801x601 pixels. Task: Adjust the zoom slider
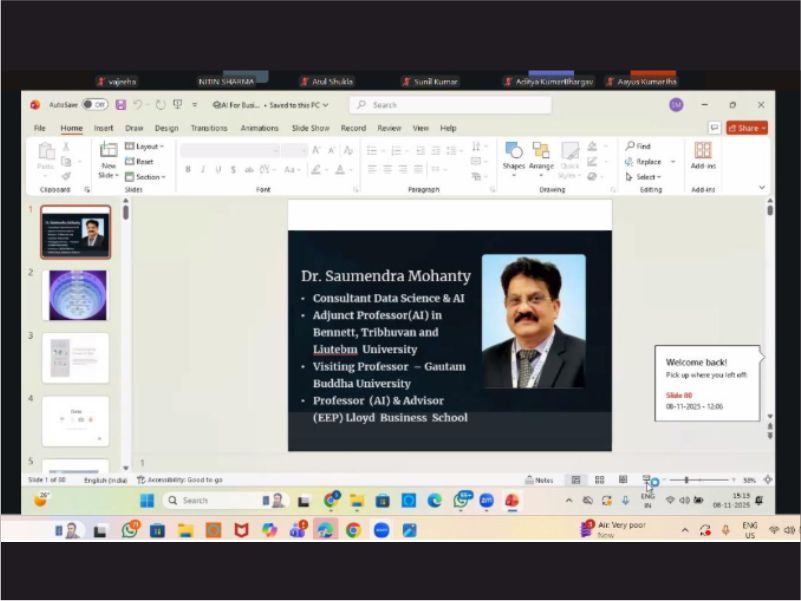tap(686, 480)
